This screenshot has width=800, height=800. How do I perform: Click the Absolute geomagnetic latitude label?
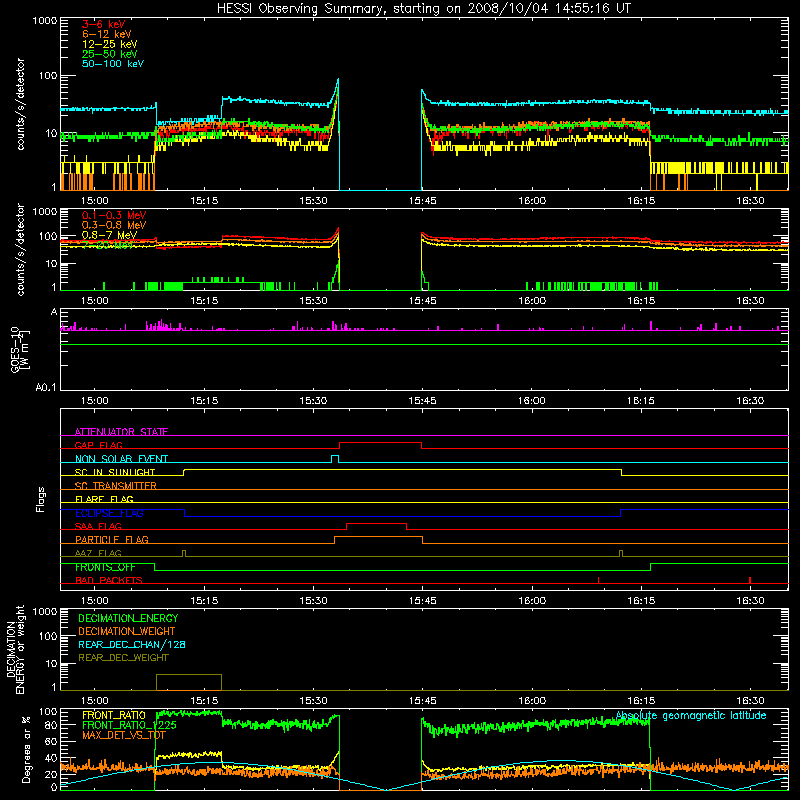click(x=691, y=715)
